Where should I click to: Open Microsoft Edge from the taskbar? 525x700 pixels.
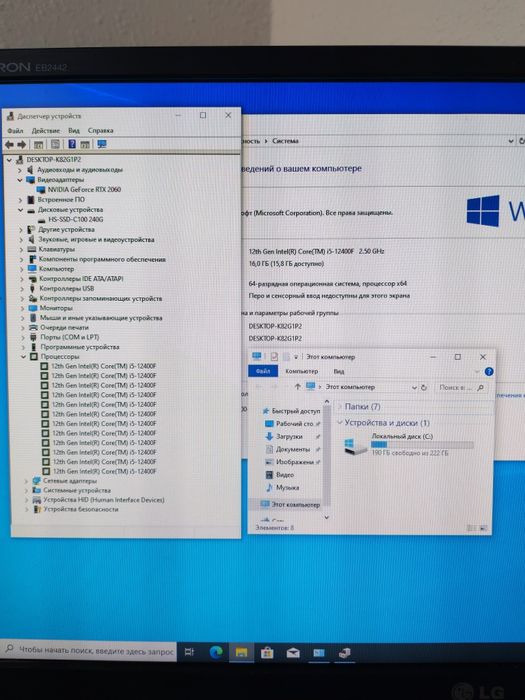[x=216, y=652]
